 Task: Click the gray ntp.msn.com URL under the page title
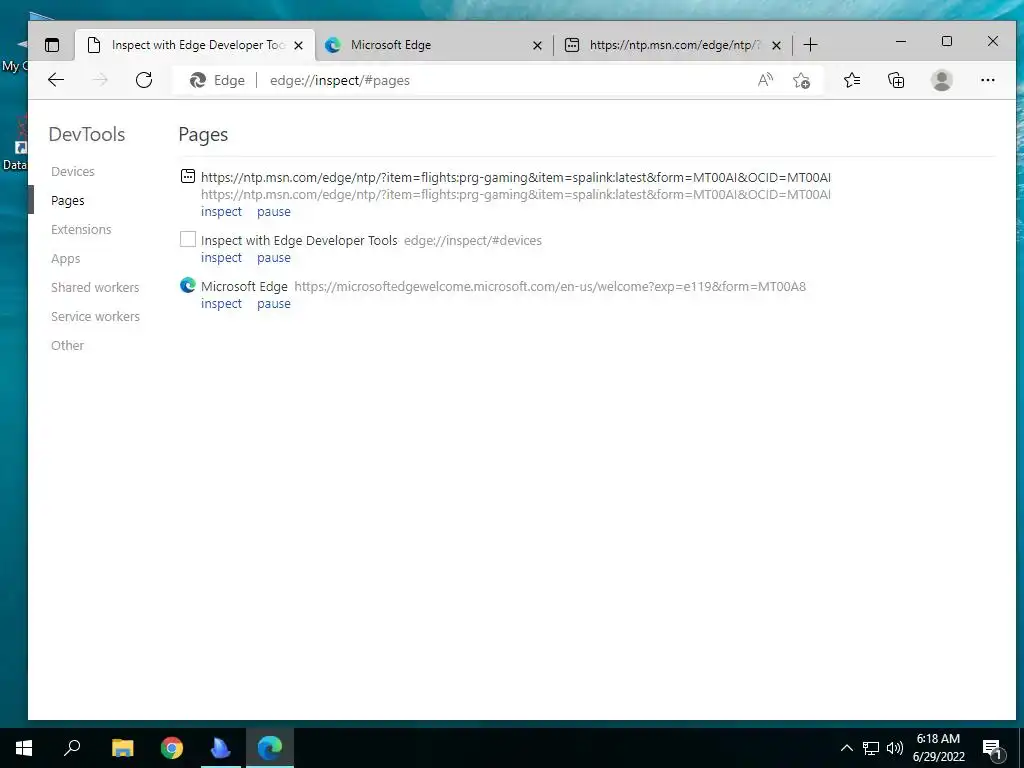click(516, 195)
